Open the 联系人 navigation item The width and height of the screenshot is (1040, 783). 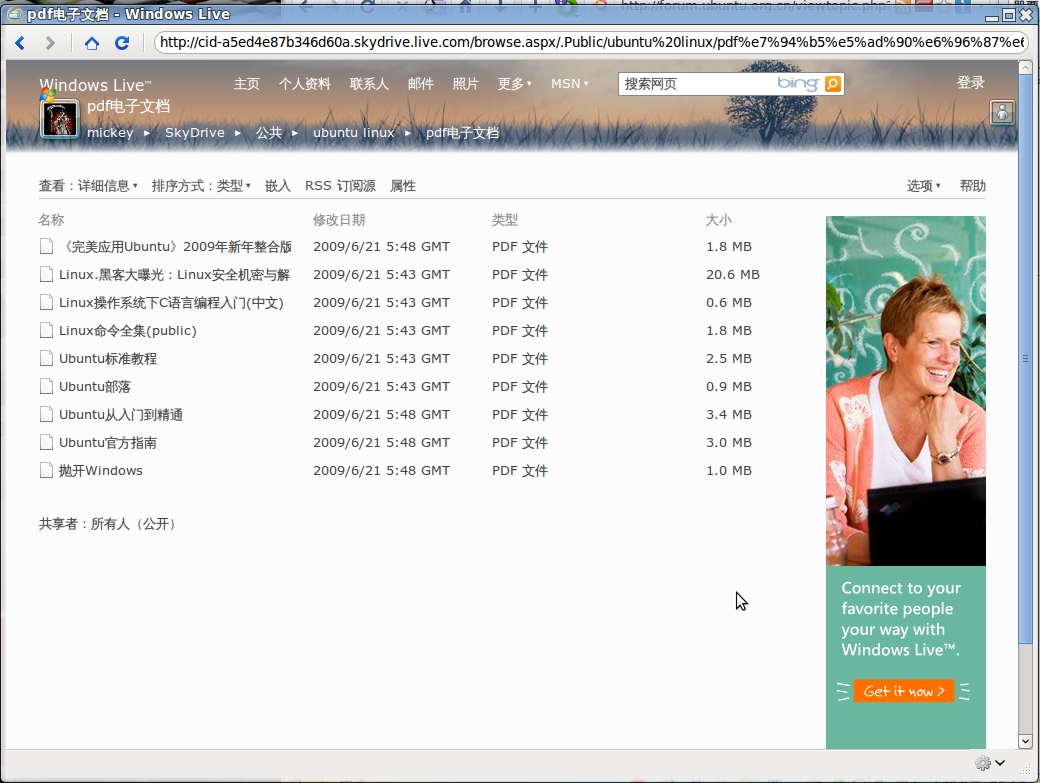click(x=369, y=84)
